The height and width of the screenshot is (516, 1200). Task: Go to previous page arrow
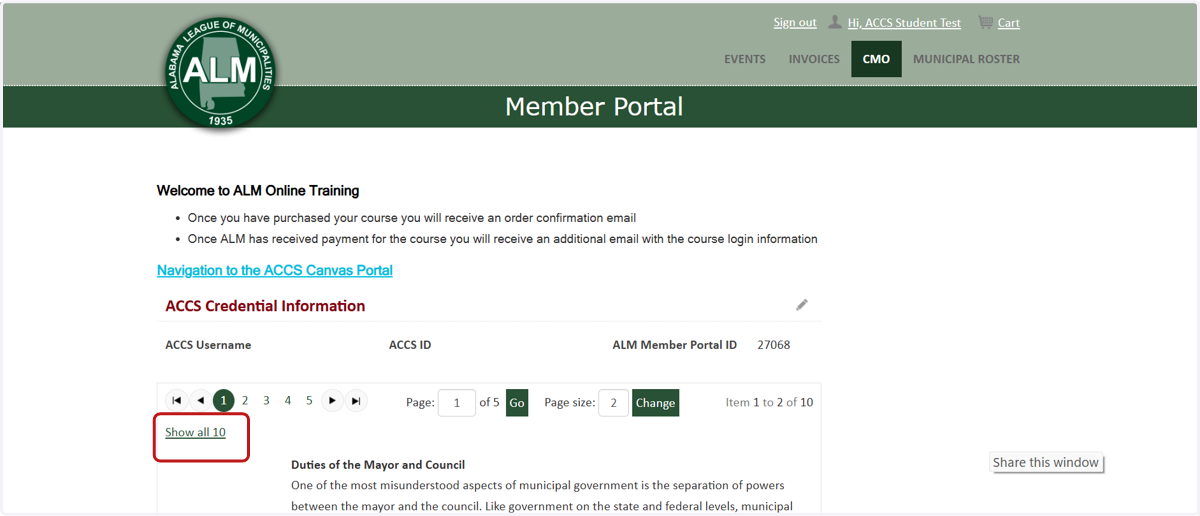(x=200, y=401)
